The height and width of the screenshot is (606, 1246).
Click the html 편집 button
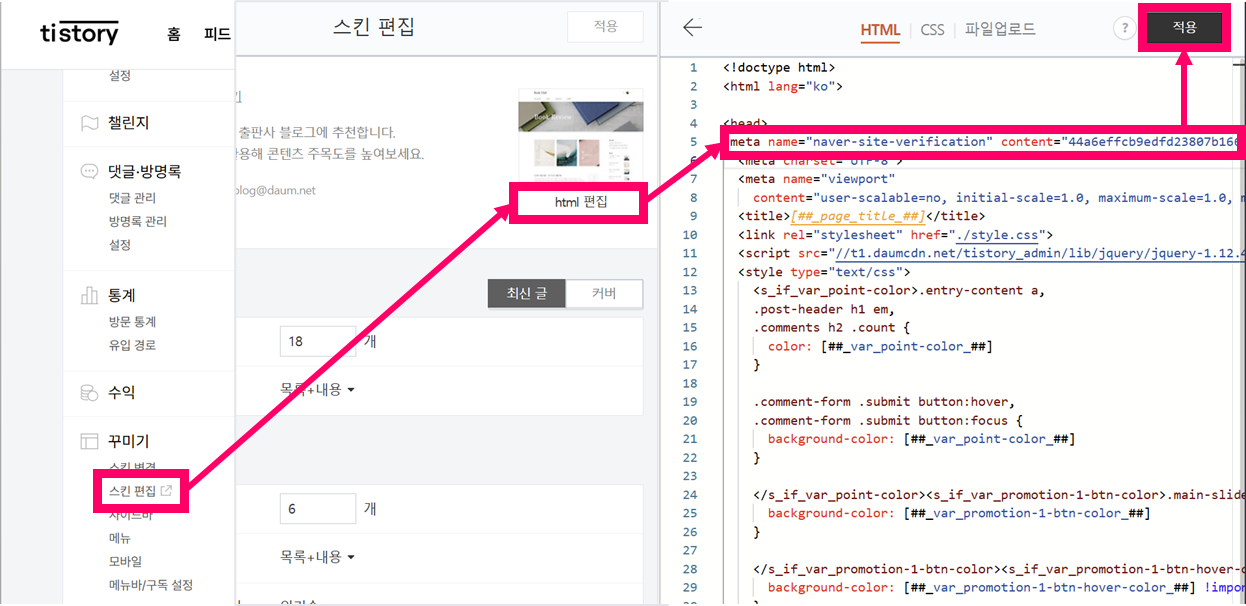pyautogui.click(x=582, y=203)
